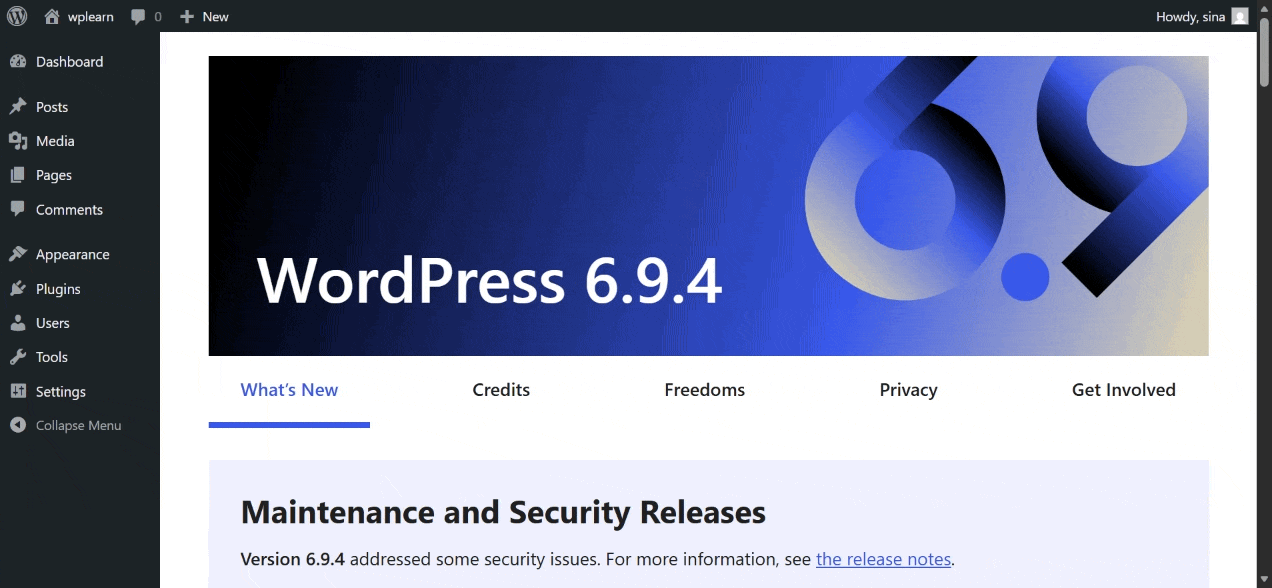Select the Posts pin icon in the sidebar
This screenshot has width=1272, height=588.
click(17, 106)
